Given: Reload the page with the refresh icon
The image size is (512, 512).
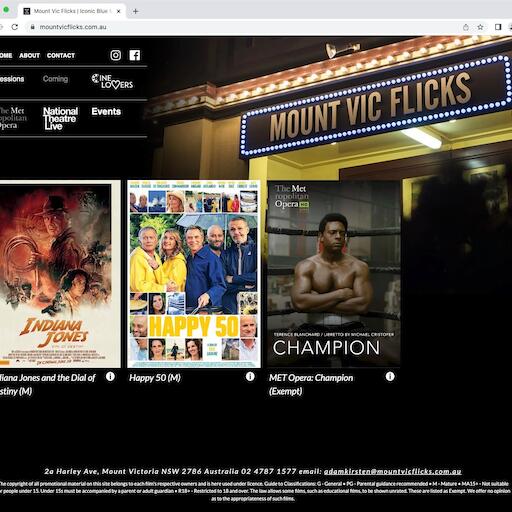Looking at the screenshot, I should pyautogui.click(x=15, y=27).
